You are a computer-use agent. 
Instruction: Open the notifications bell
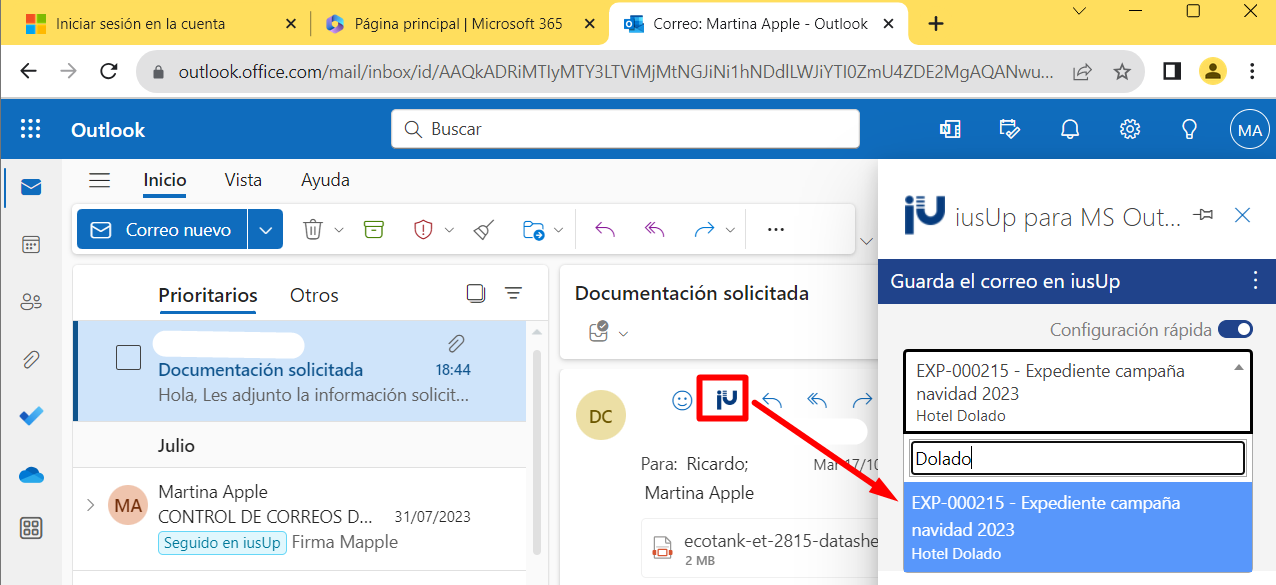[x=1070, y=129]
